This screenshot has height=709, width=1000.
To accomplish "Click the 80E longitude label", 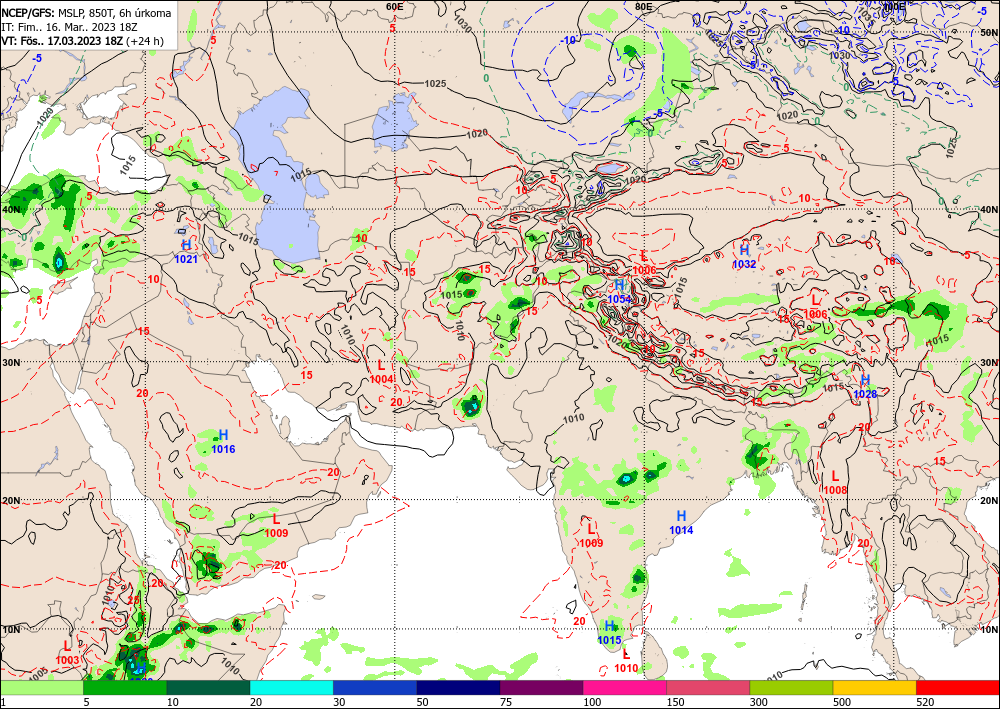I will (643, 6).
